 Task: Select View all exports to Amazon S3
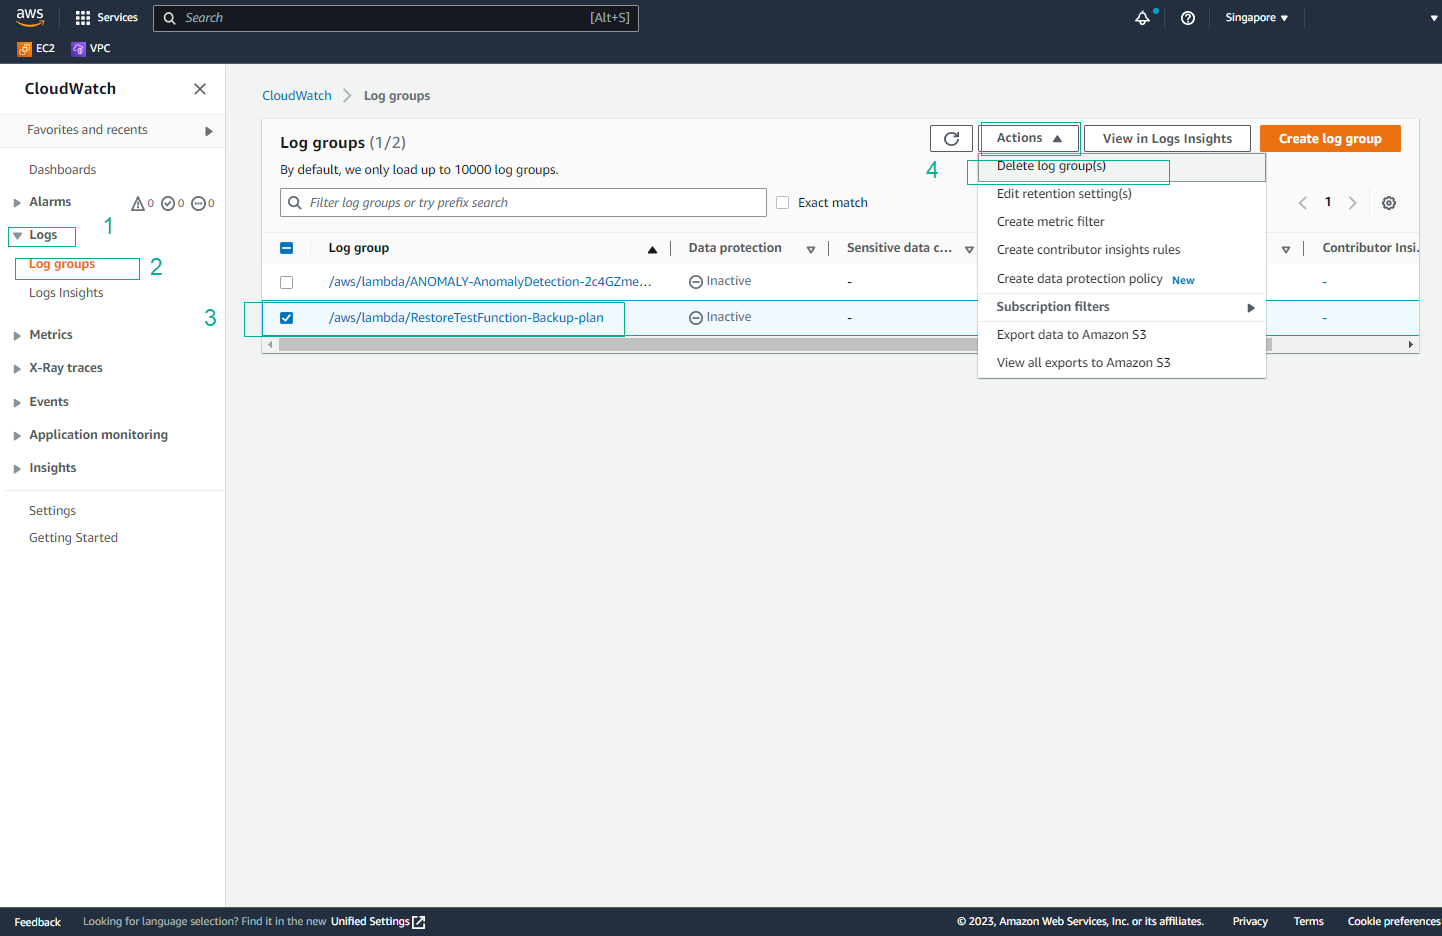(x=1121, y=363)
